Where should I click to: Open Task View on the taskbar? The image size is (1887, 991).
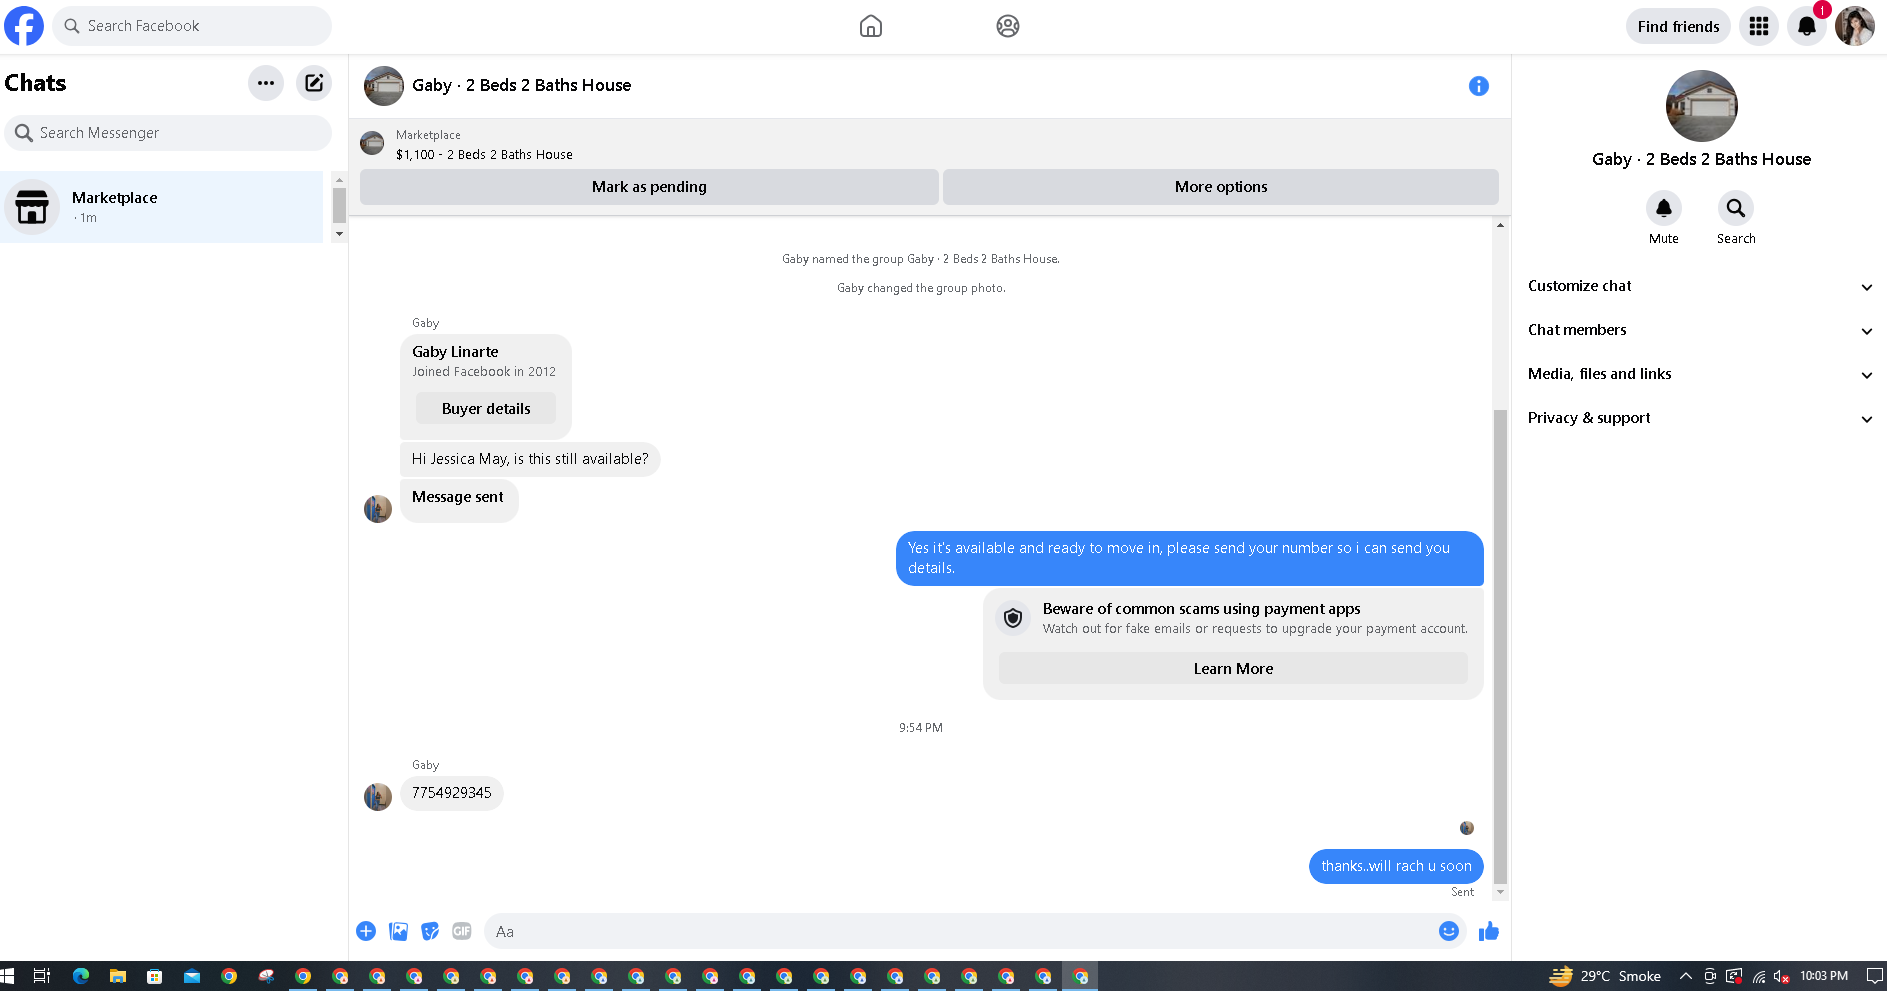(x=42, y=976)
